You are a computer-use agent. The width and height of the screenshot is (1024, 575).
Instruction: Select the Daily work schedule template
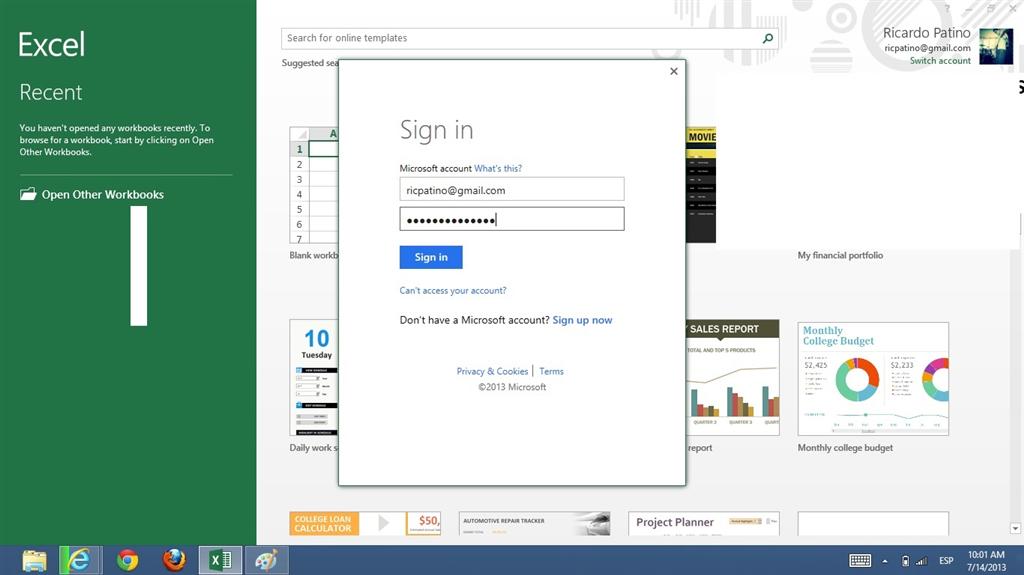coord(313,378)
